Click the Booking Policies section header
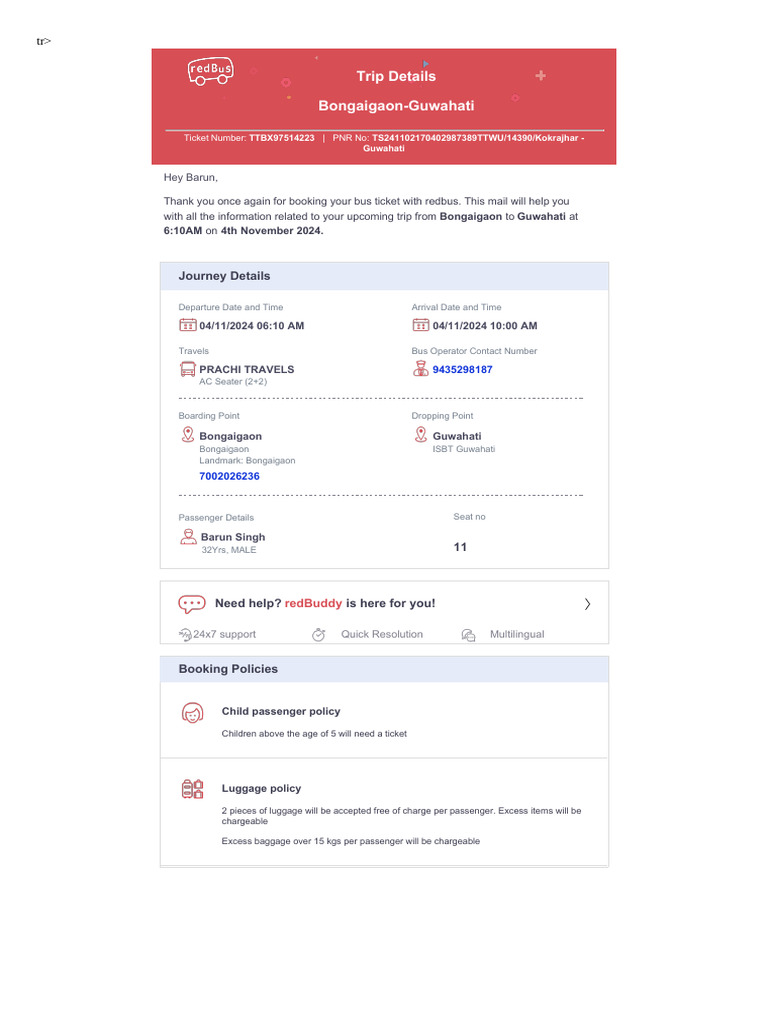Viewport: 768px width, 1024px height. coord(228,669)
